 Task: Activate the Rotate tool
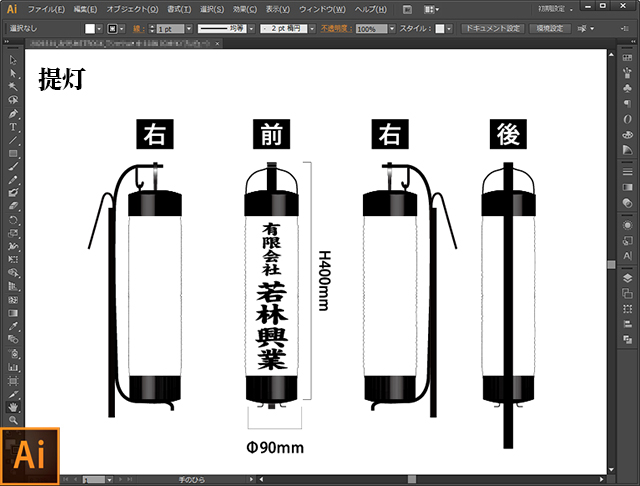point(13,220)
